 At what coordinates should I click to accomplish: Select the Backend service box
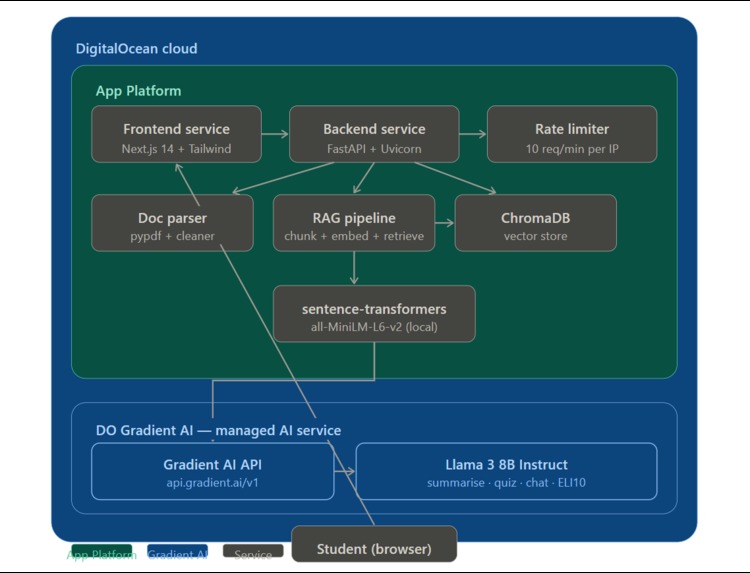374,134
